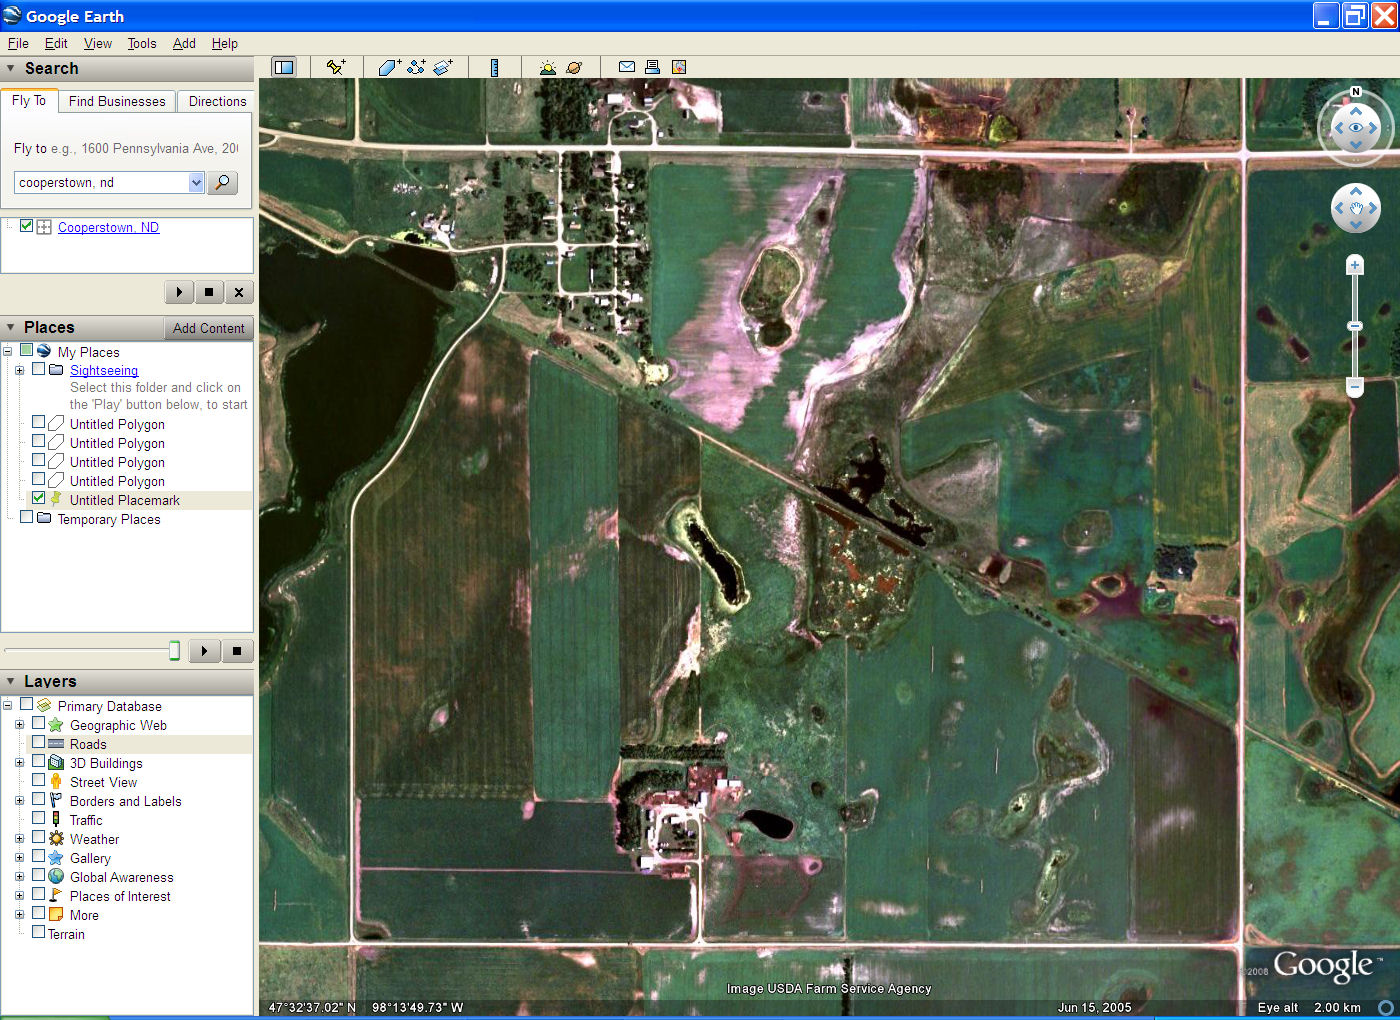The image size is (1400, 1020).
Task: Click the look joystick eye control
Action: 1356,128
